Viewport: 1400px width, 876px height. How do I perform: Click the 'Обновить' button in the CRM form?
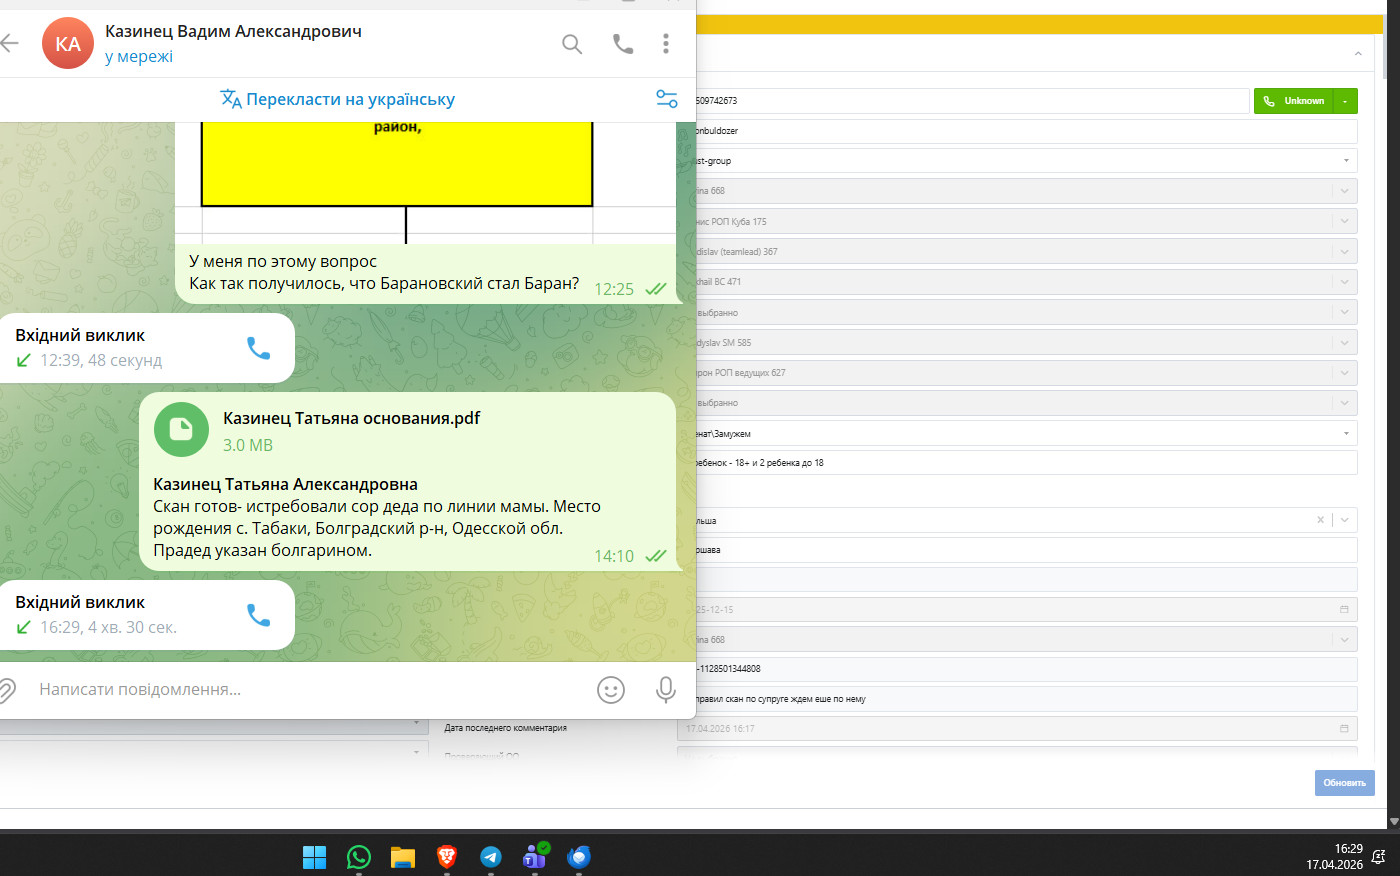click(x=1345, y=783)
